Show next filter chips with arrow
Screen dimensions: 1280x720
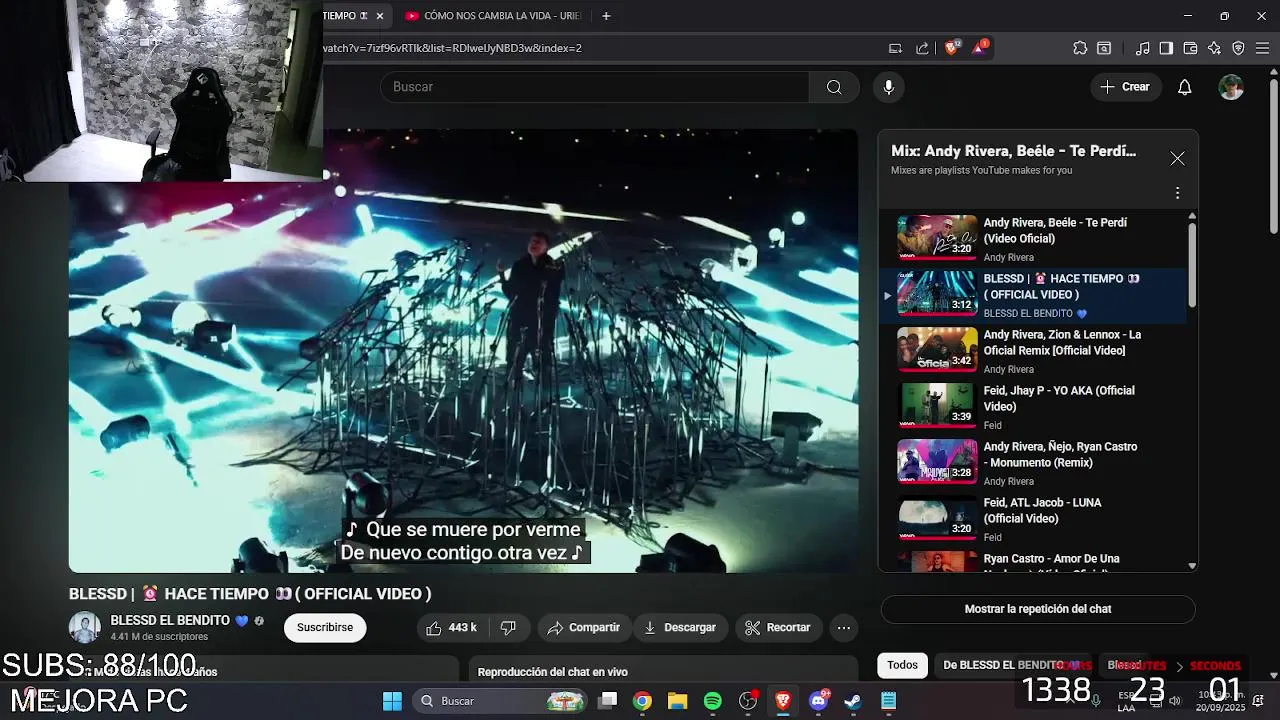(x=1179, y=666)
